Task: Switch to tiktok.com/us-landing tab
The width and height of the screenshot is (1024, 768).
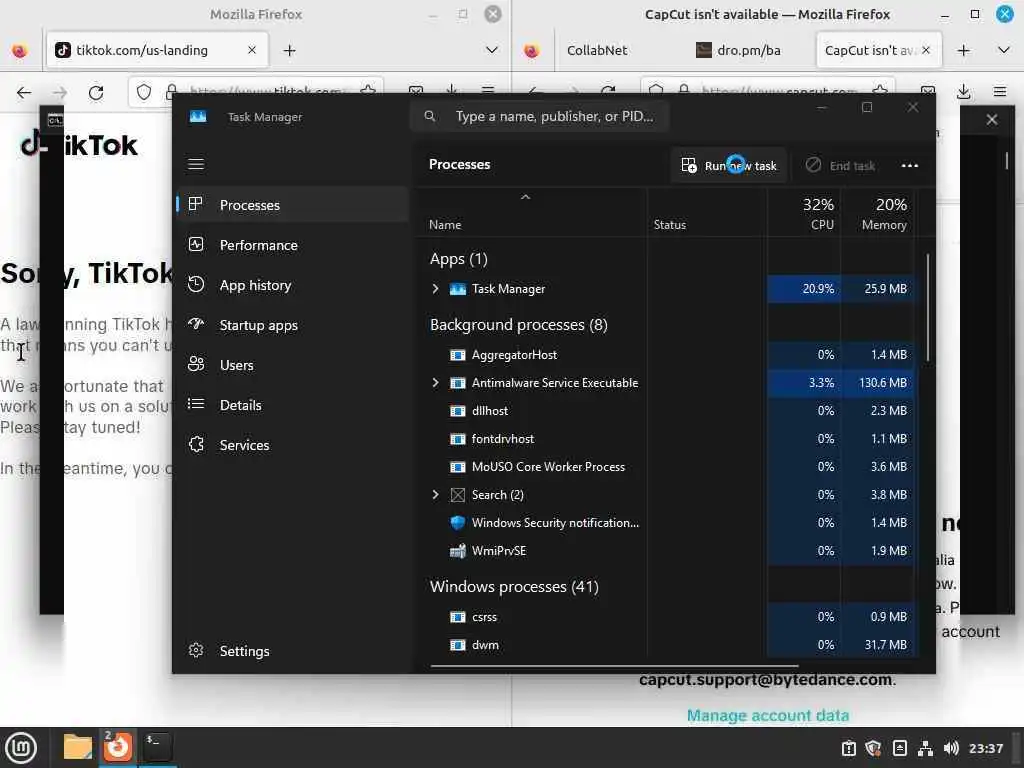Action: tap(157, 50)
